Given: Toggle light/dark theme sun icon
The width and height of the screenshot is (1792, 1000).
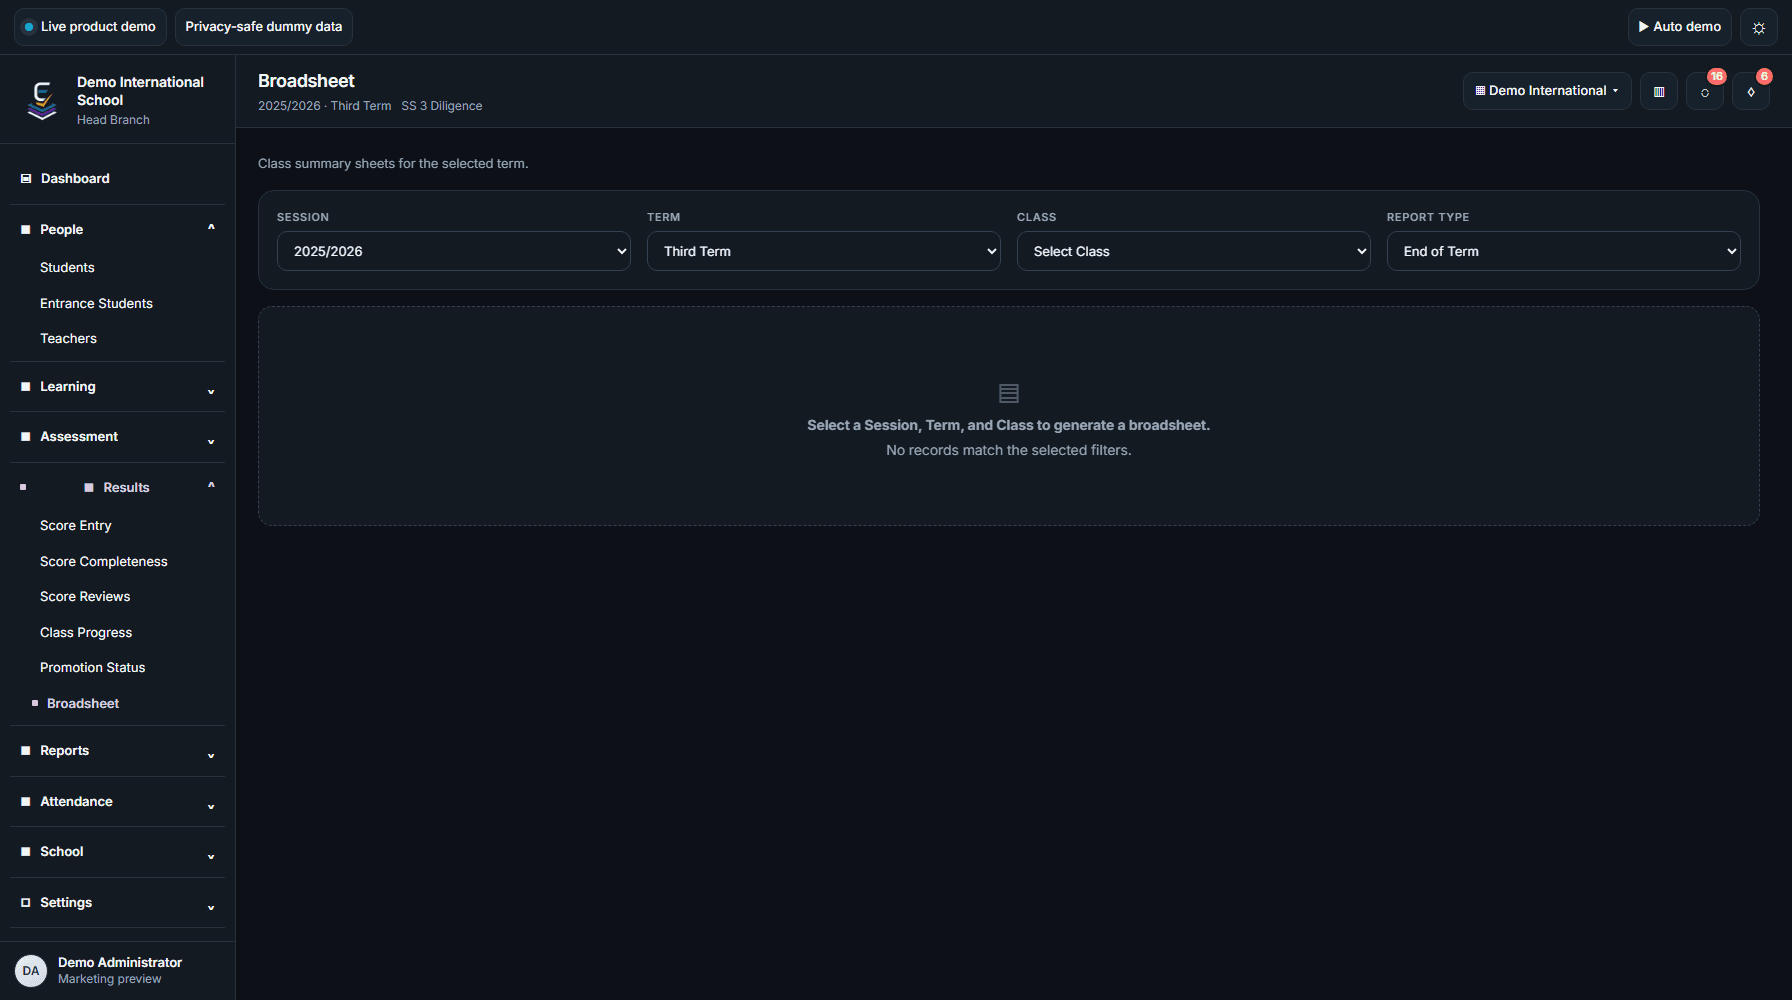Looking at the screenshot, I should click(x=1758, y=27).
